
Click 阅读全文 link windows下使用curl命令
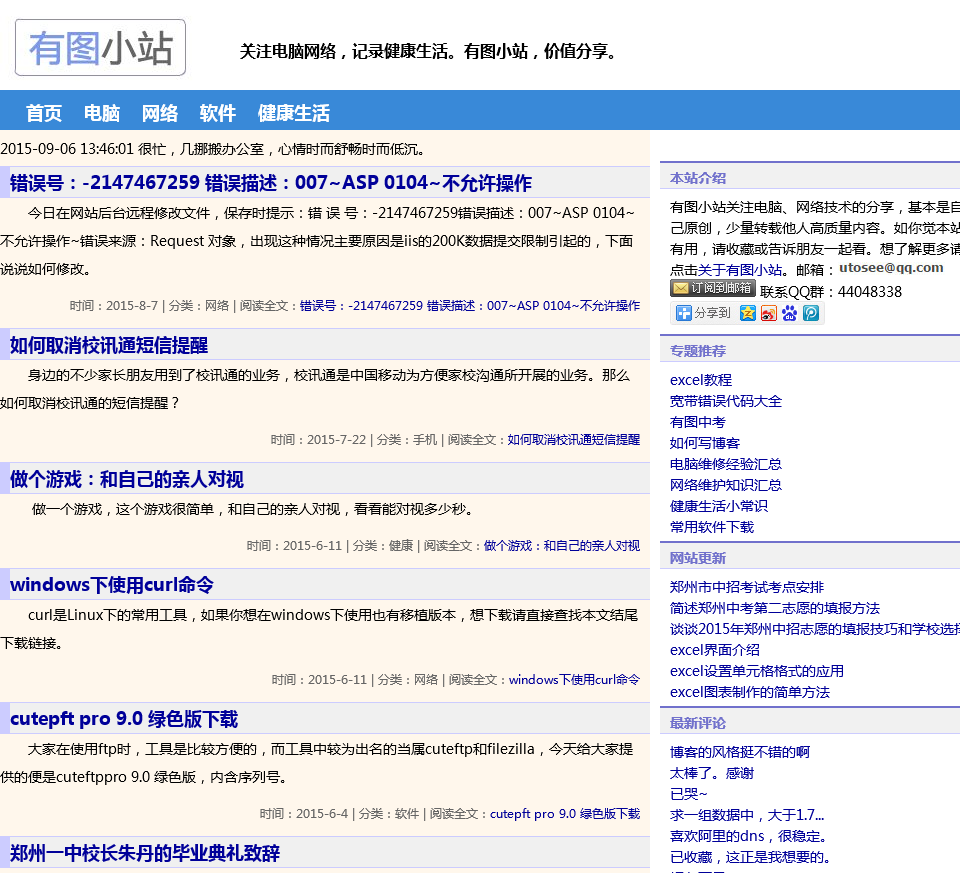[574, 680]
